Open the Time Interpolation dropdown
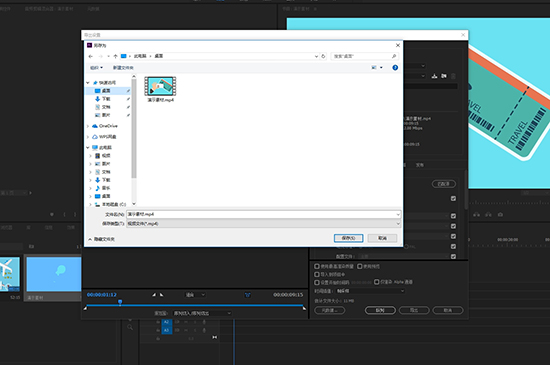550x365 pixels. pyautogui.click(x=370, y=291)
